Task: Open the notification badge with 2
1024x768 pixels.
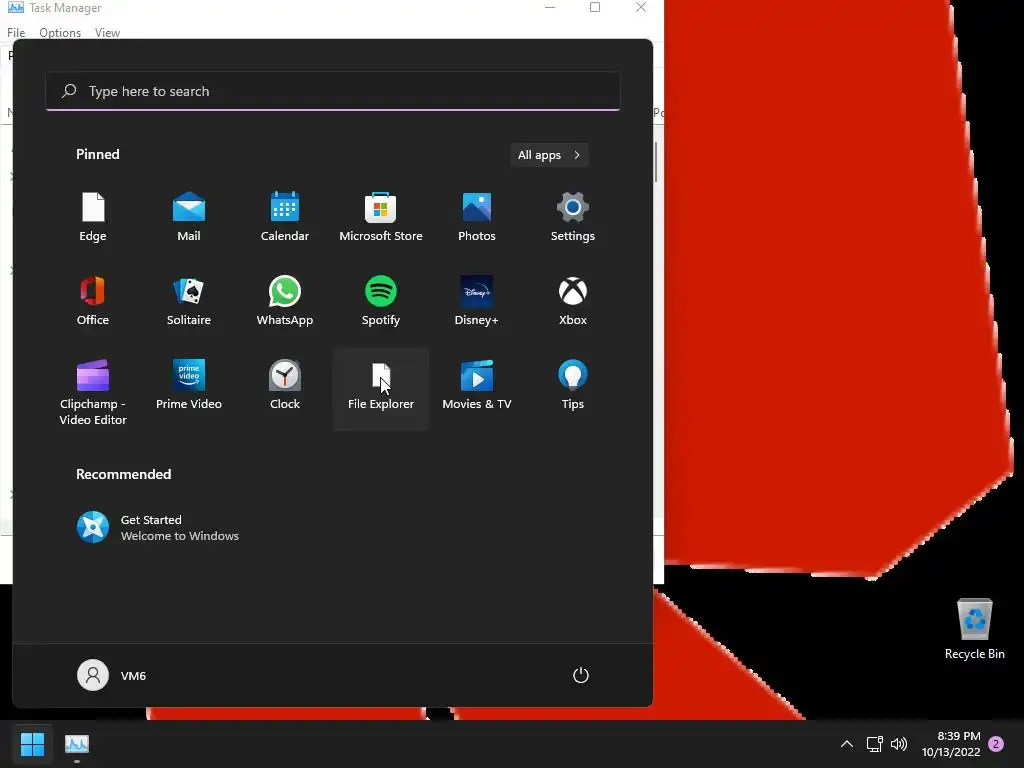Action: pos(996,744)
